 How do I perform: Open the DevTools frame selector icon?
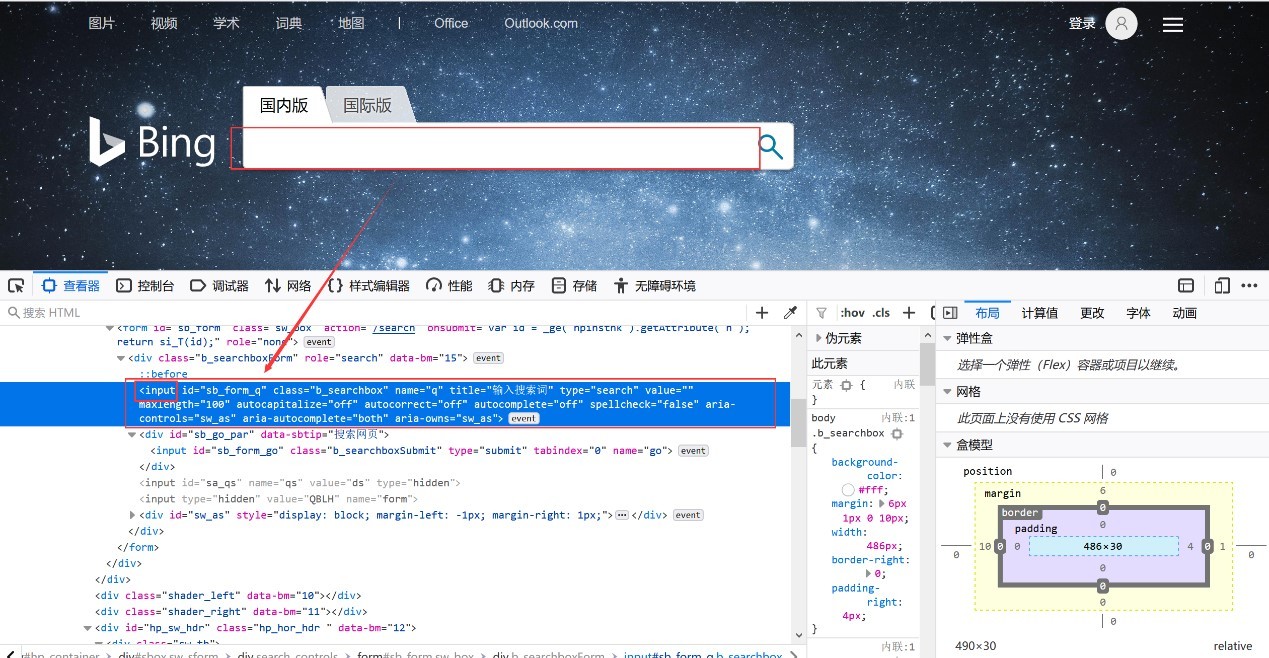(x=1186, y=285)
